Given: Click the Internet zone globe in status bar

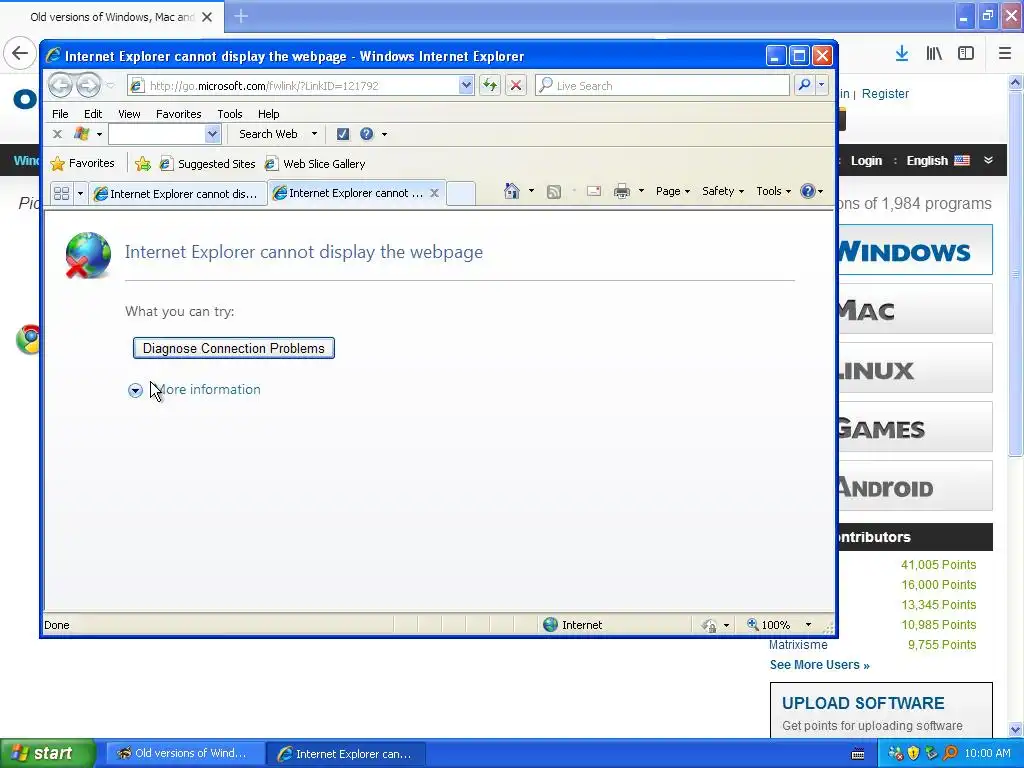Looking at the screenshot, I should [x=551, y=625].
